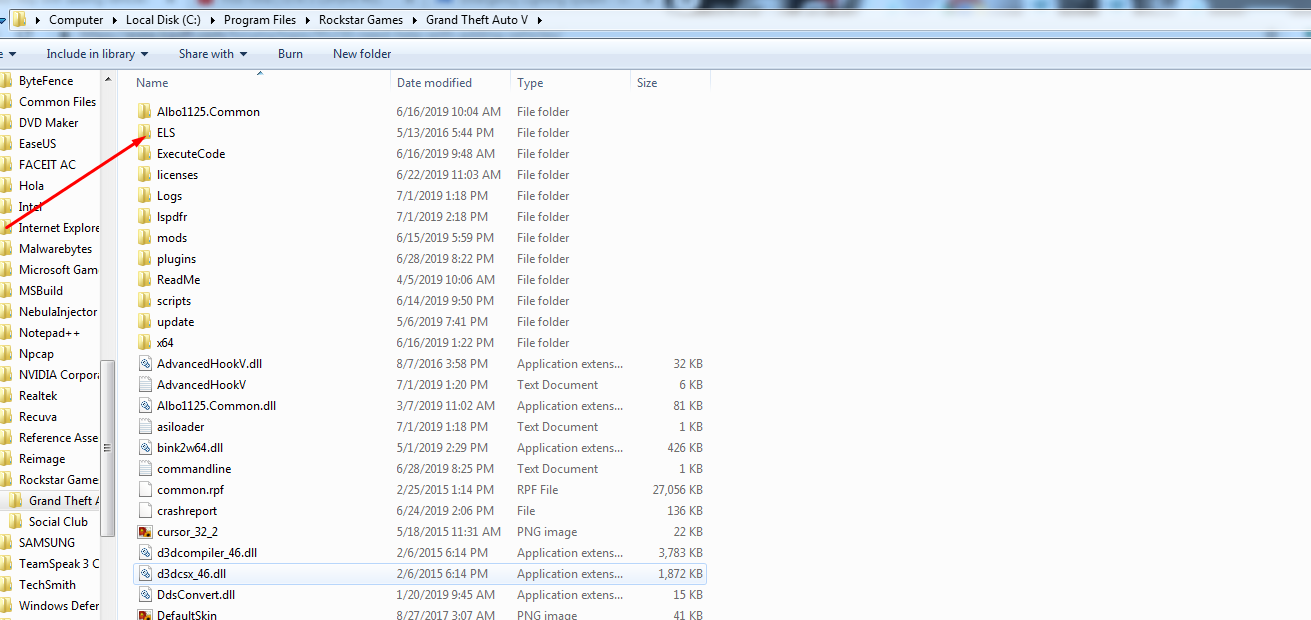Image resolution: width=1311 pixels, height=620 pixels.
Task: Click the RPF File type cell
Action: (x=538, y=490)
